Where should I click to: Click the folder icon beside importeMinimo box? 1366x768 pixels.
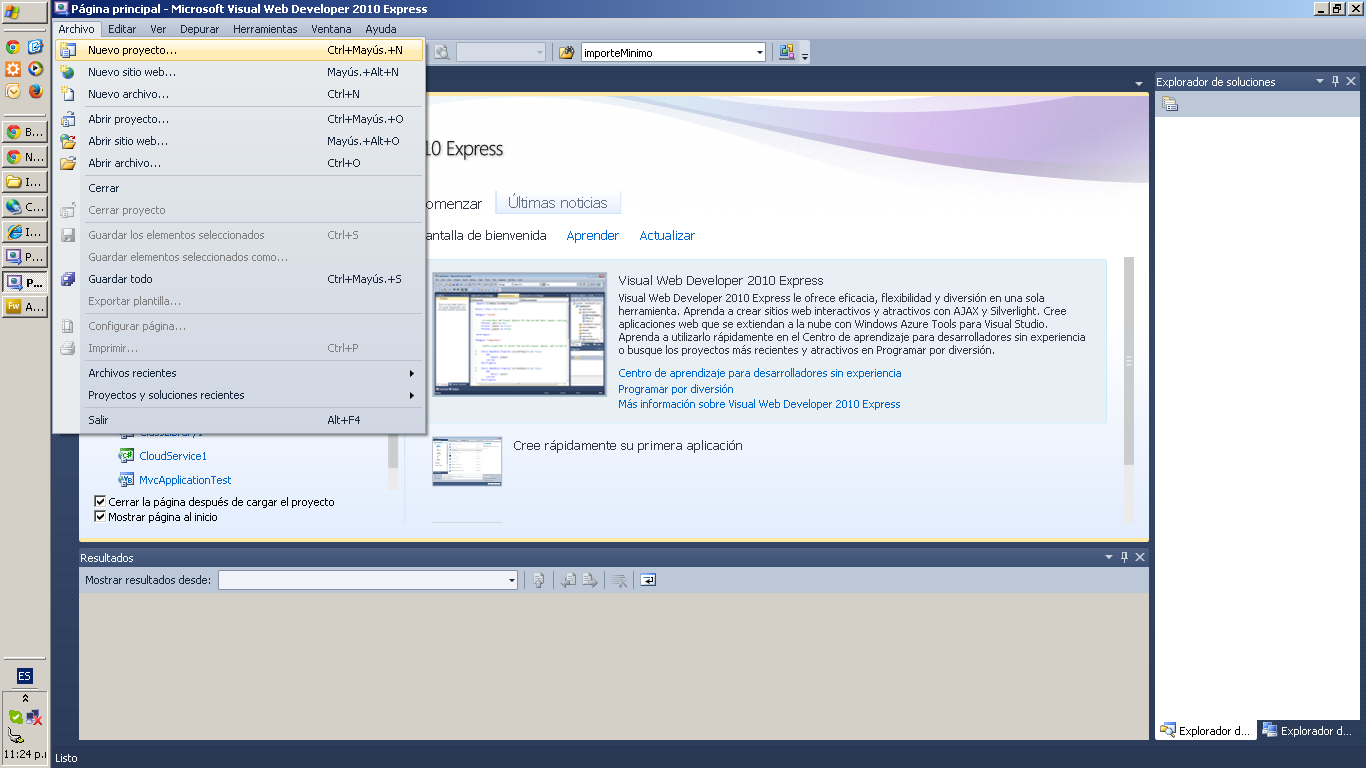pyautogui.click(x=567, y=52)
